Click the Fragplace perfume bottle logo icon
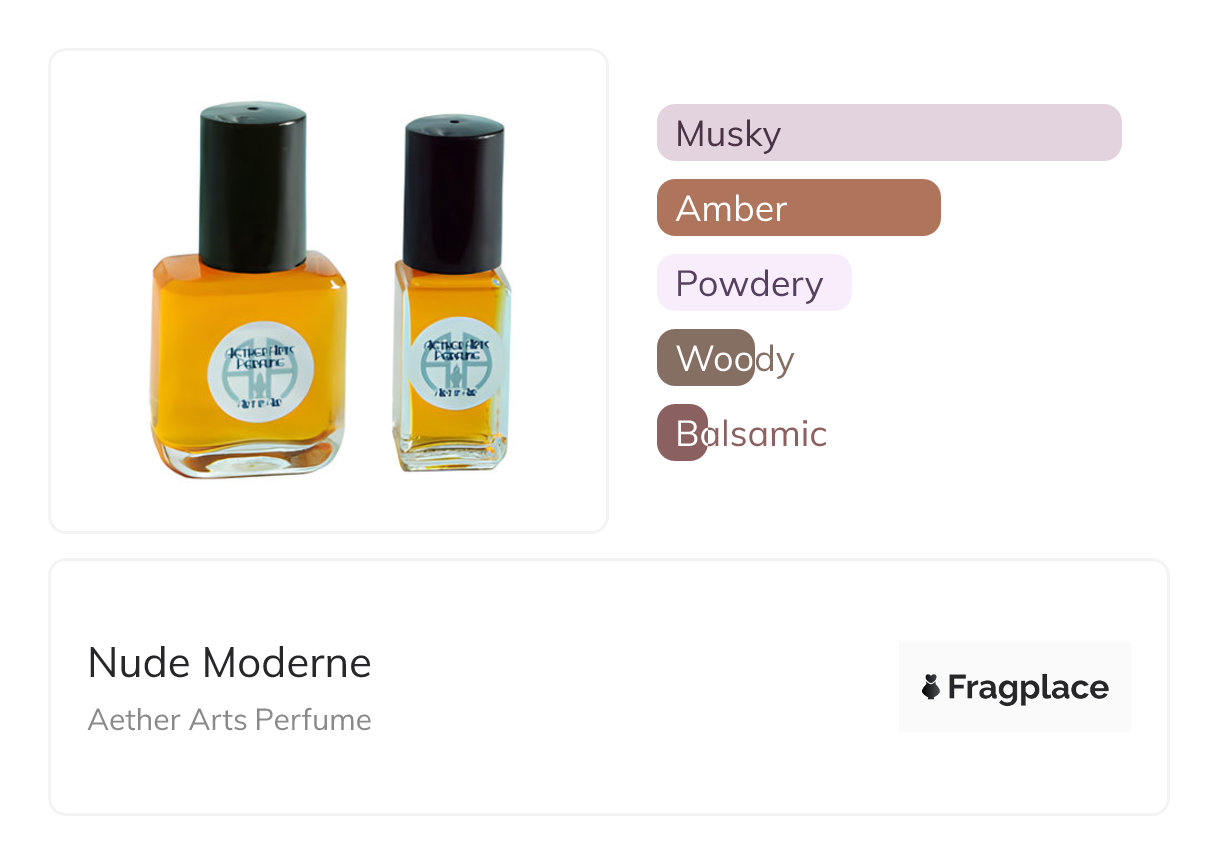Viewport: 1218px width, 864px height. 931,687
